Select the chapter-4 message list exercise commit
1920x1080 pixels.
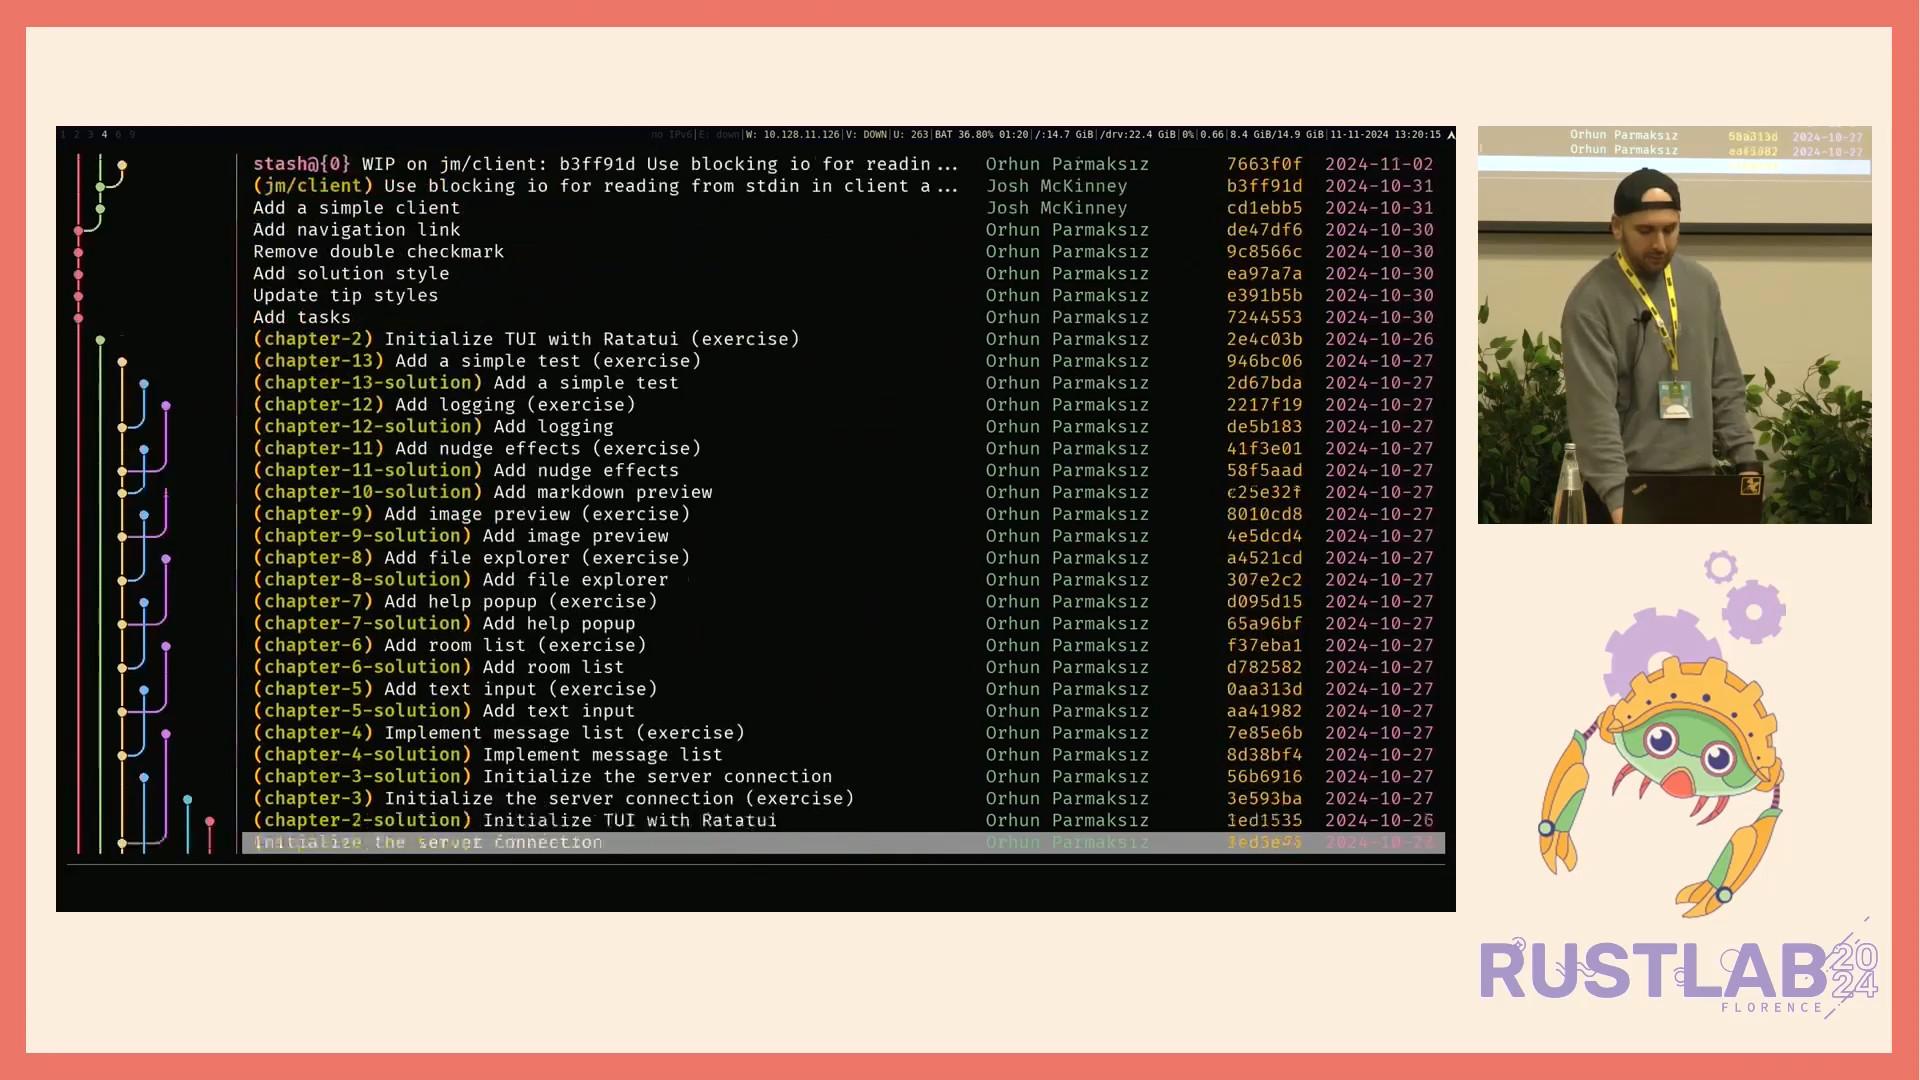click(x=843, y=733)
